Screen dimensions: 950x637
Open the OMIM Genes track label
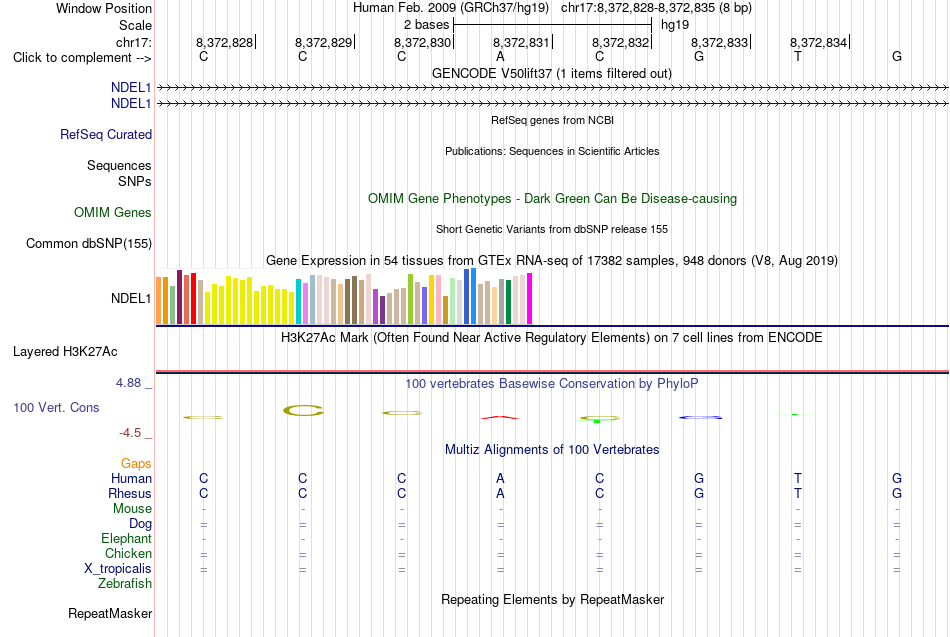(x=113, y=212)
